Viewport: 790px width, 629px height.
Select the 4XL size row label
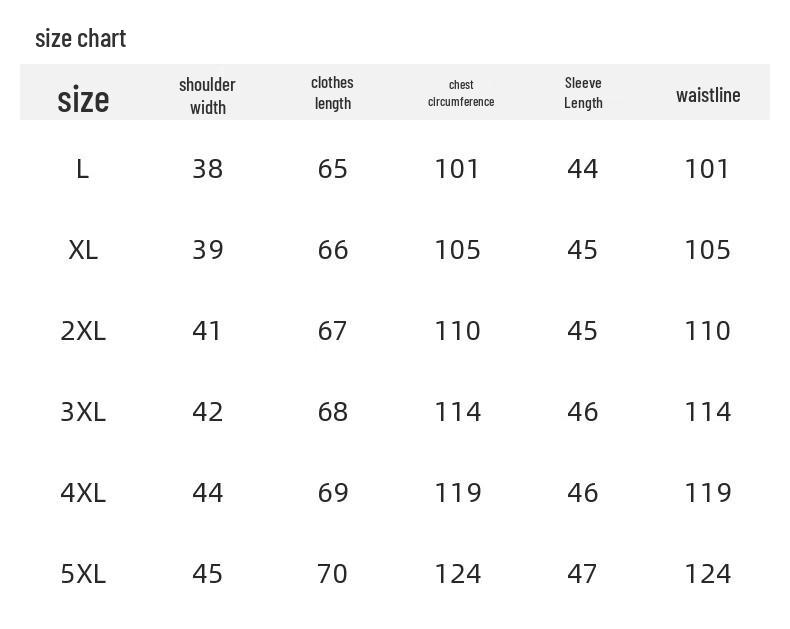pos(83,492)
